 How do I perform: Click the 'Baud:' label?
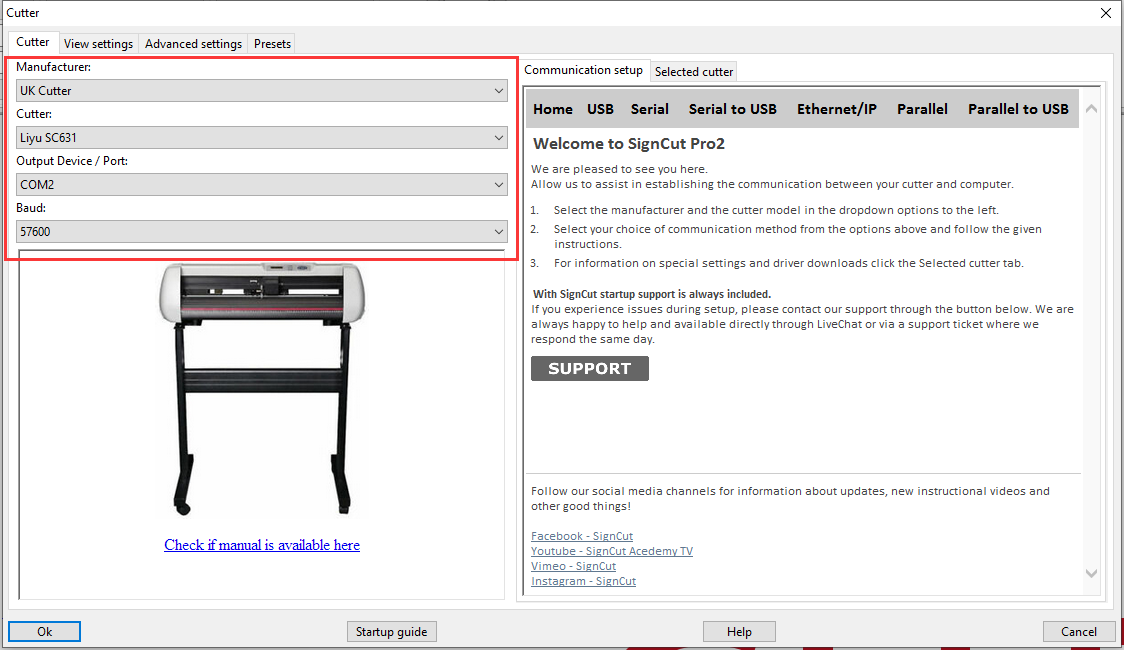point(31,208)
